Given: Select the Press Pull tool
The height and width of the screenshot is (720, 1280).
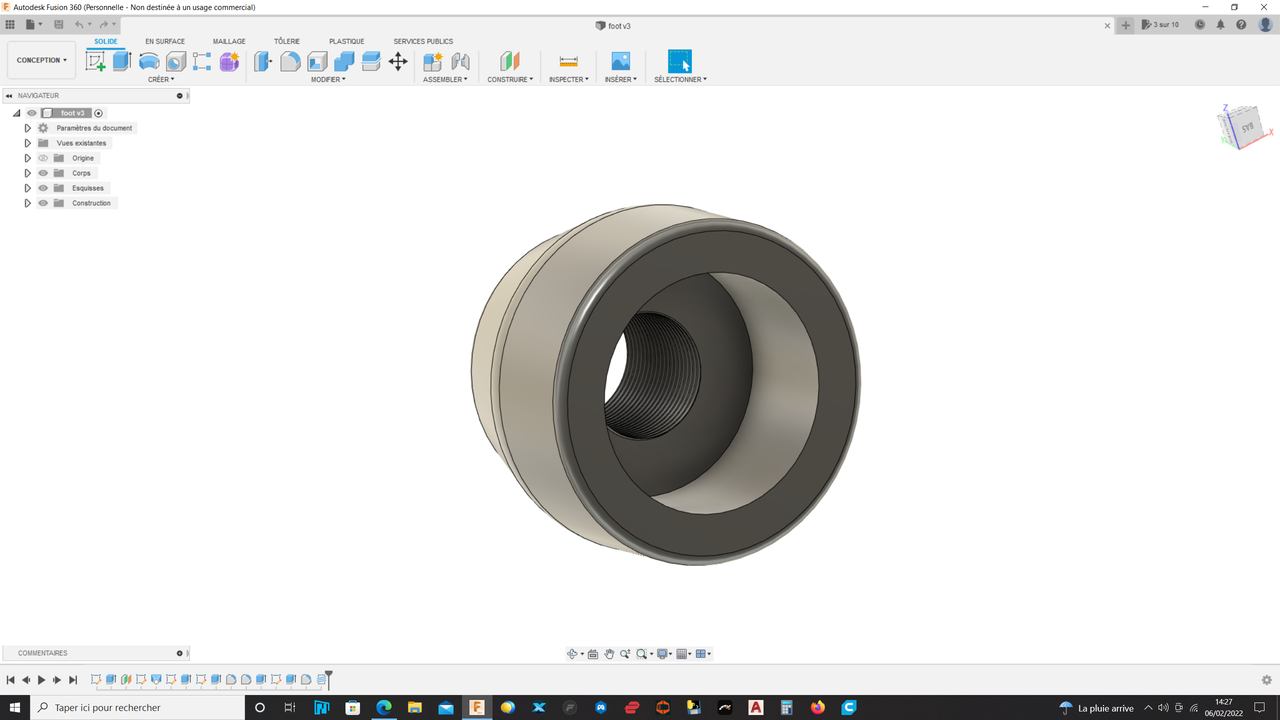Looking at the screenshot, I should point(263,61).
